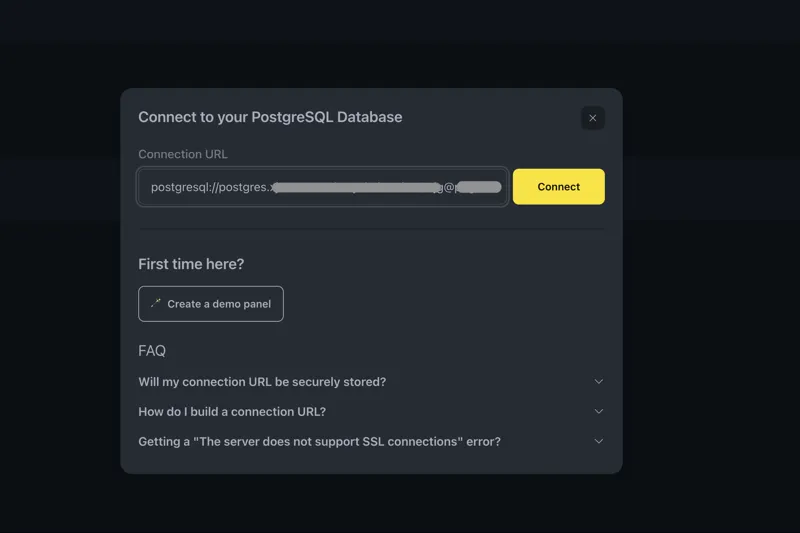Click the divider line below the Connection URL field
Screen dimensions: 800x533
pyautogui.click(x=371, y=229)
